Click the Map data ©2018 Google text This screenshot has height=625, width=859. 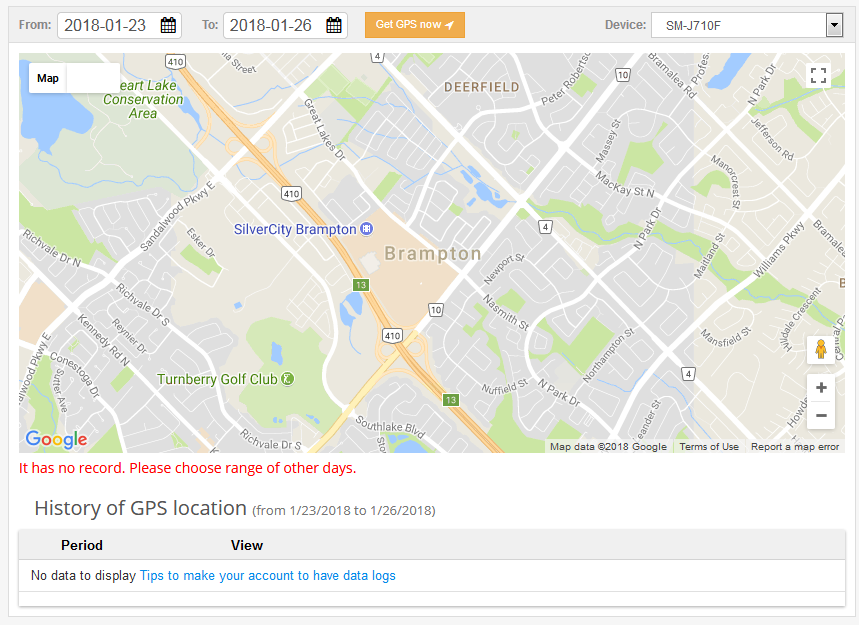pos(608,446)
